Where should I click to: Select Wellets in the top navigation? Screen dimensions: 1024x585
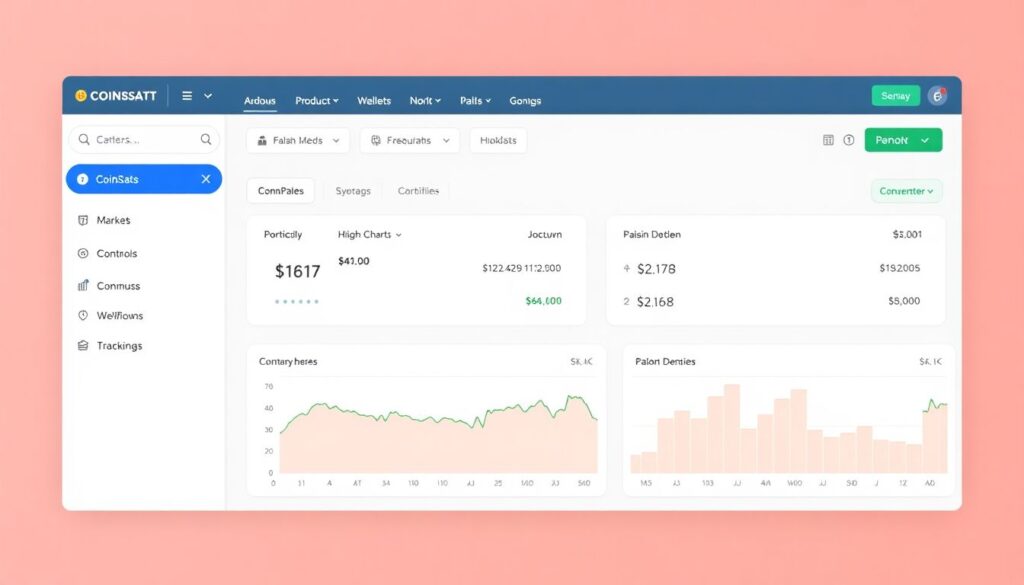click(x=374, y=101)
